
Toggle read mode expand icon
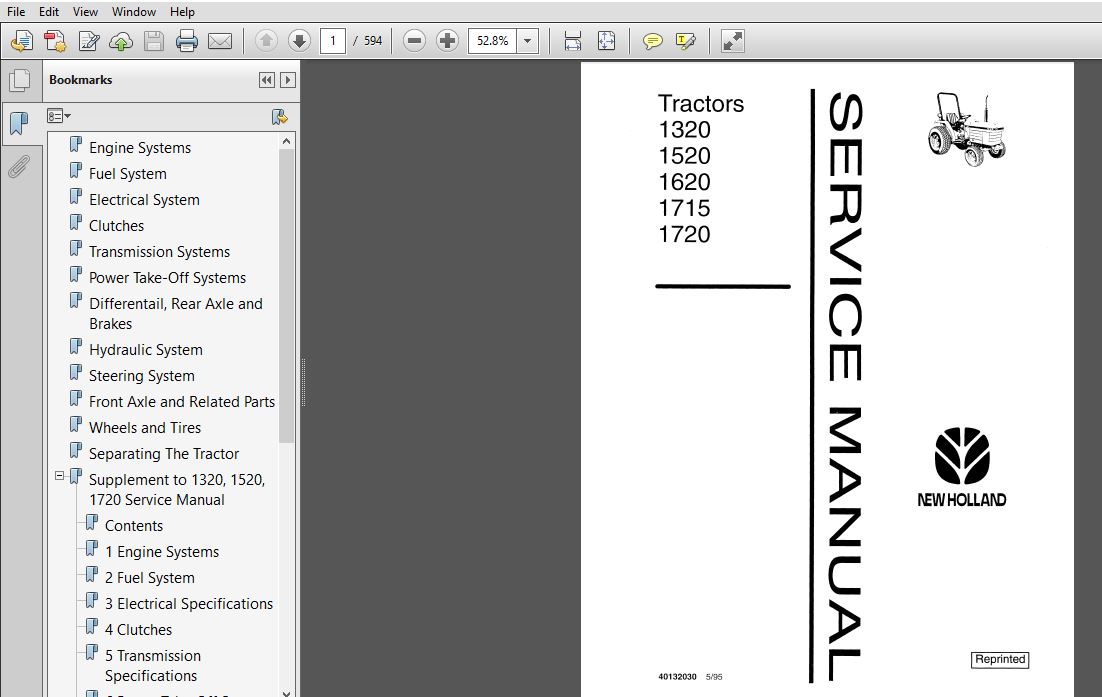pyautogui.click(x=732, y=41)
